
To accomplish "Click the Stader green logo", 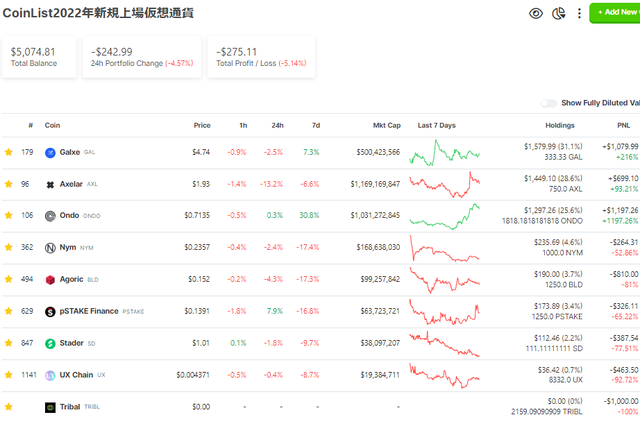I will 50,344.
